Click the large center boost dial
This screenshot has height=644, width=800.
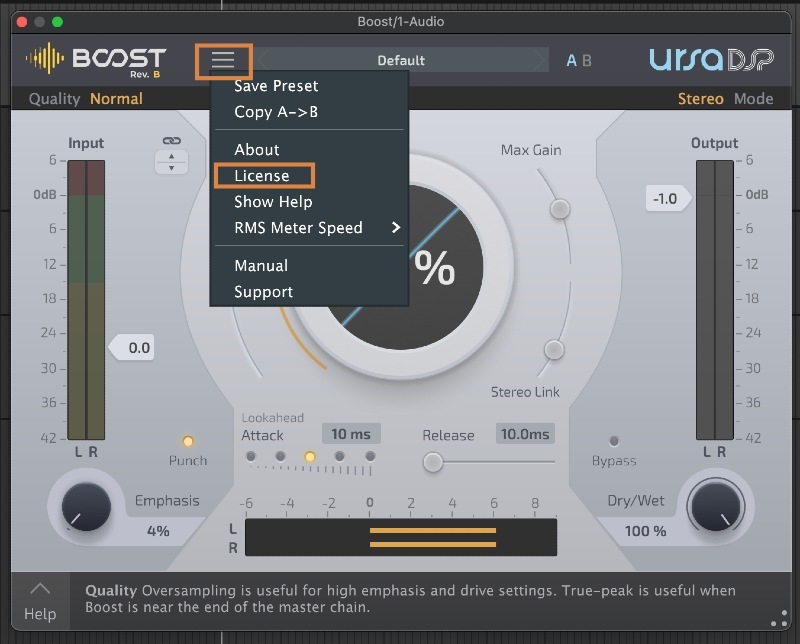tap(402, 266)
